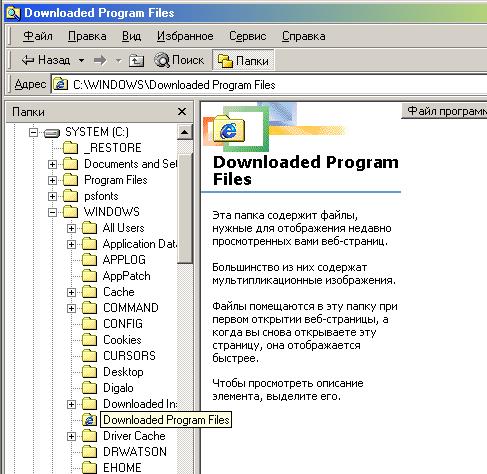Image resolution: width=487 pixels, height=474 pixels.
Task: Select the AppPatch folder icon
Action: 89,276
